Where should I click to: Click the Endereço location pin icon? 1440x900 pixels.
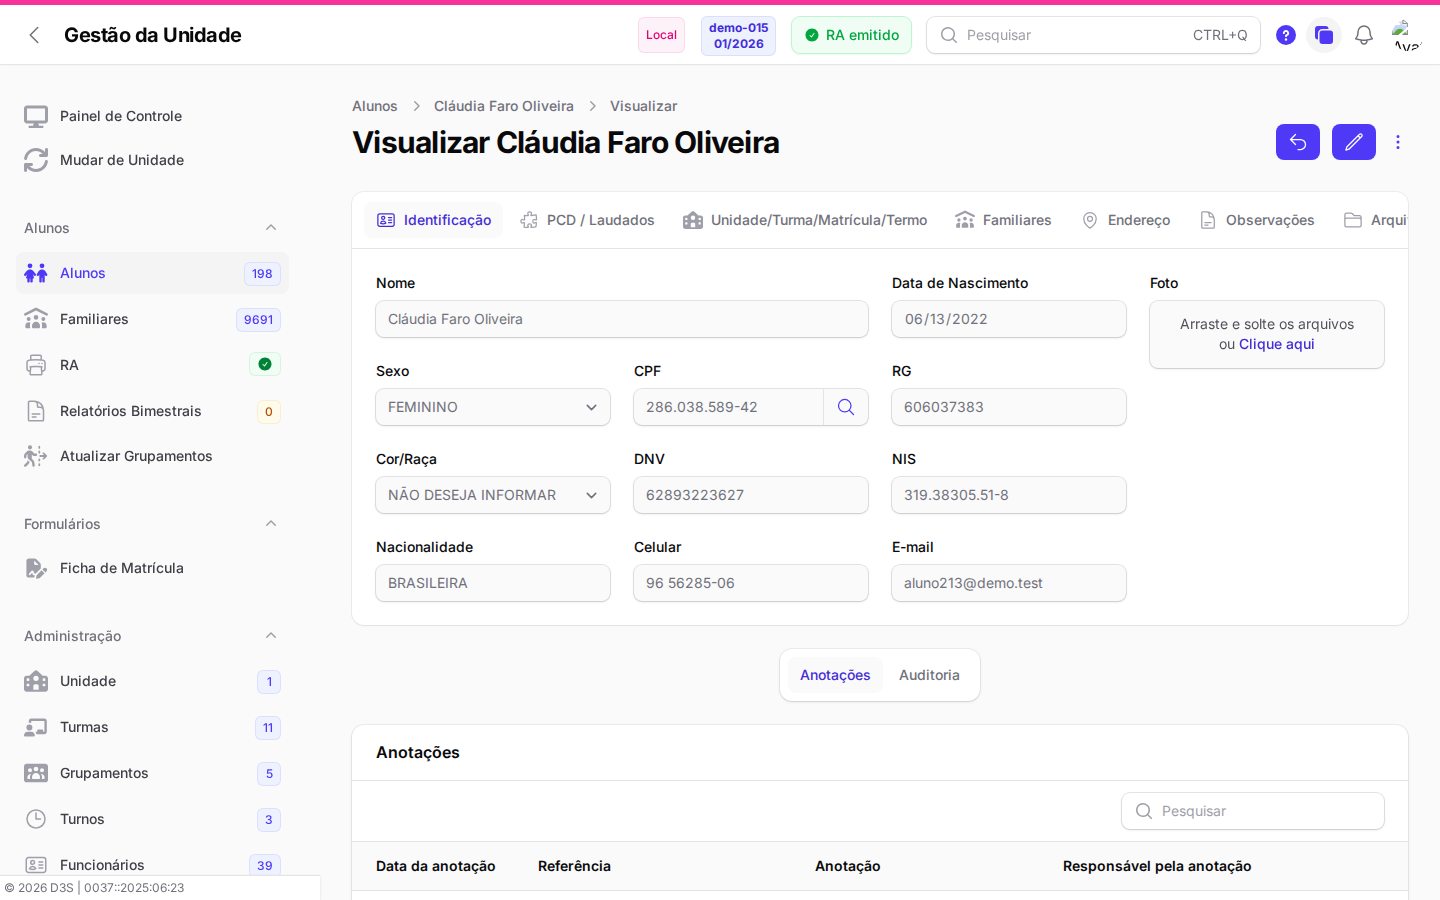tap(1090, 220)
